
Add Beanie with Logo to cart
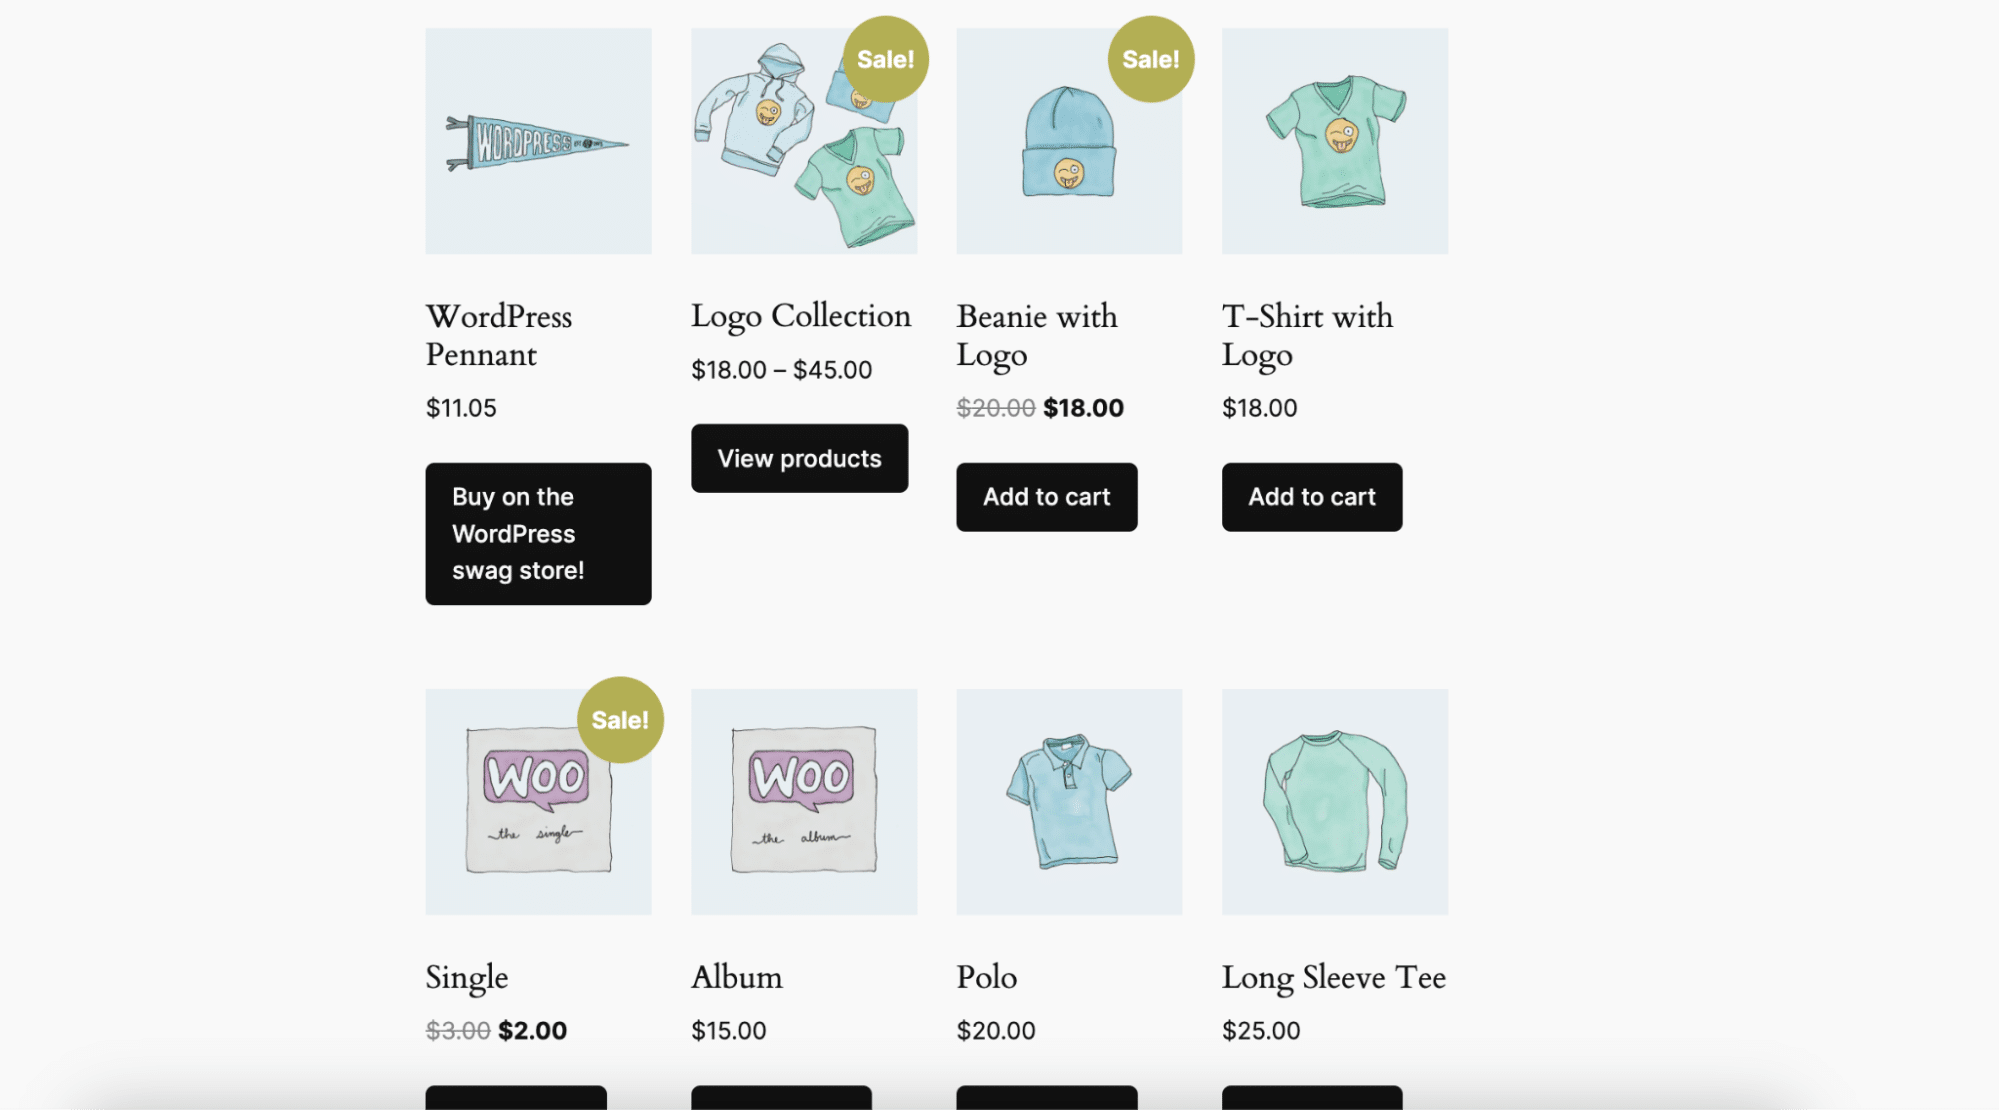click(x=1046, y=497)
